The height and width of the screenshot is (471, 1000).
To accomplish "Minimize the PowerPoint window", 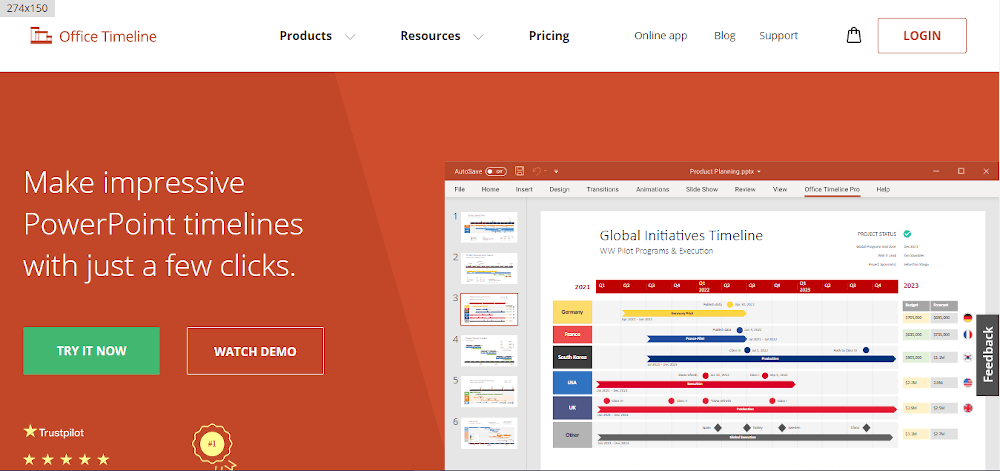I will click(x=936, y=171).
